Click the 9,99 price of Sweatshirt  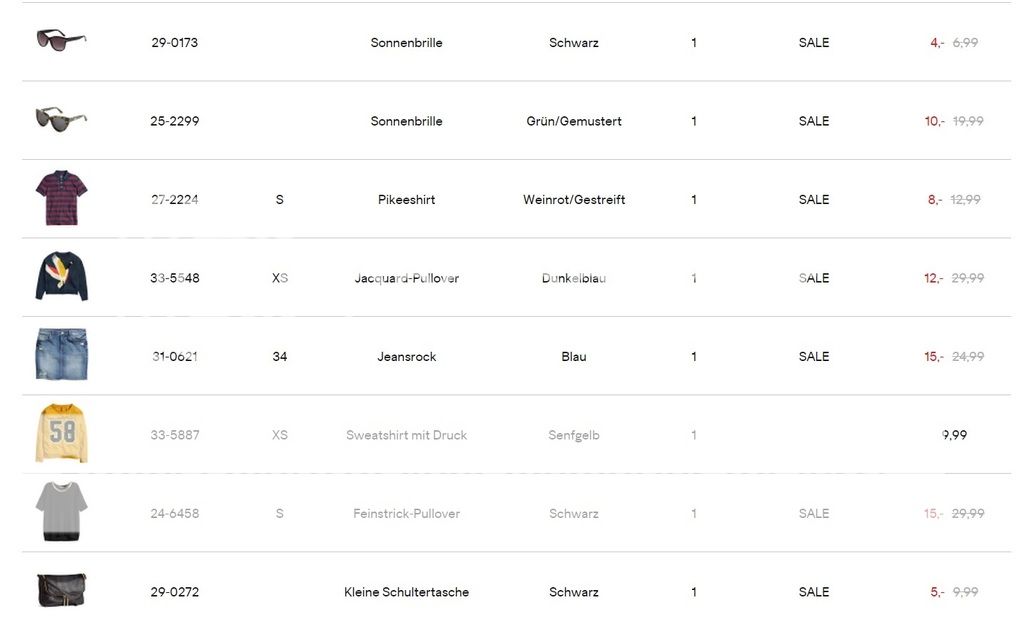pos(954,435)
